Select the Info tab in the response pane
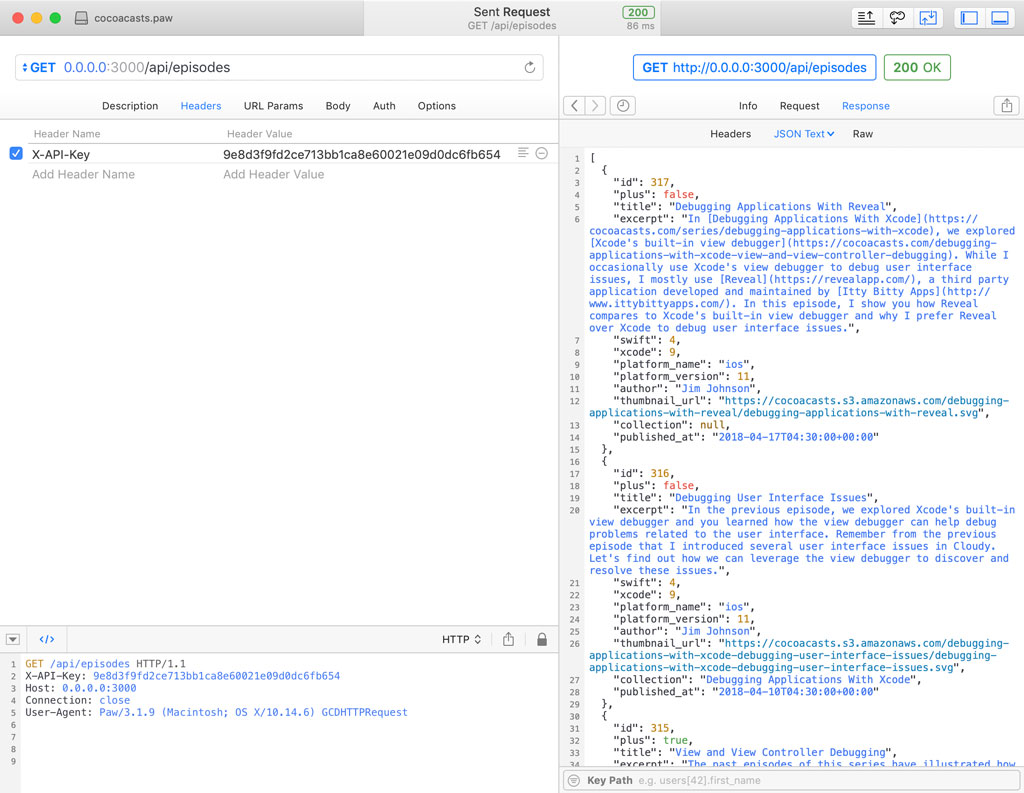Image resolution: width=1024 pixels, height=793 pixels. (748, 105)
